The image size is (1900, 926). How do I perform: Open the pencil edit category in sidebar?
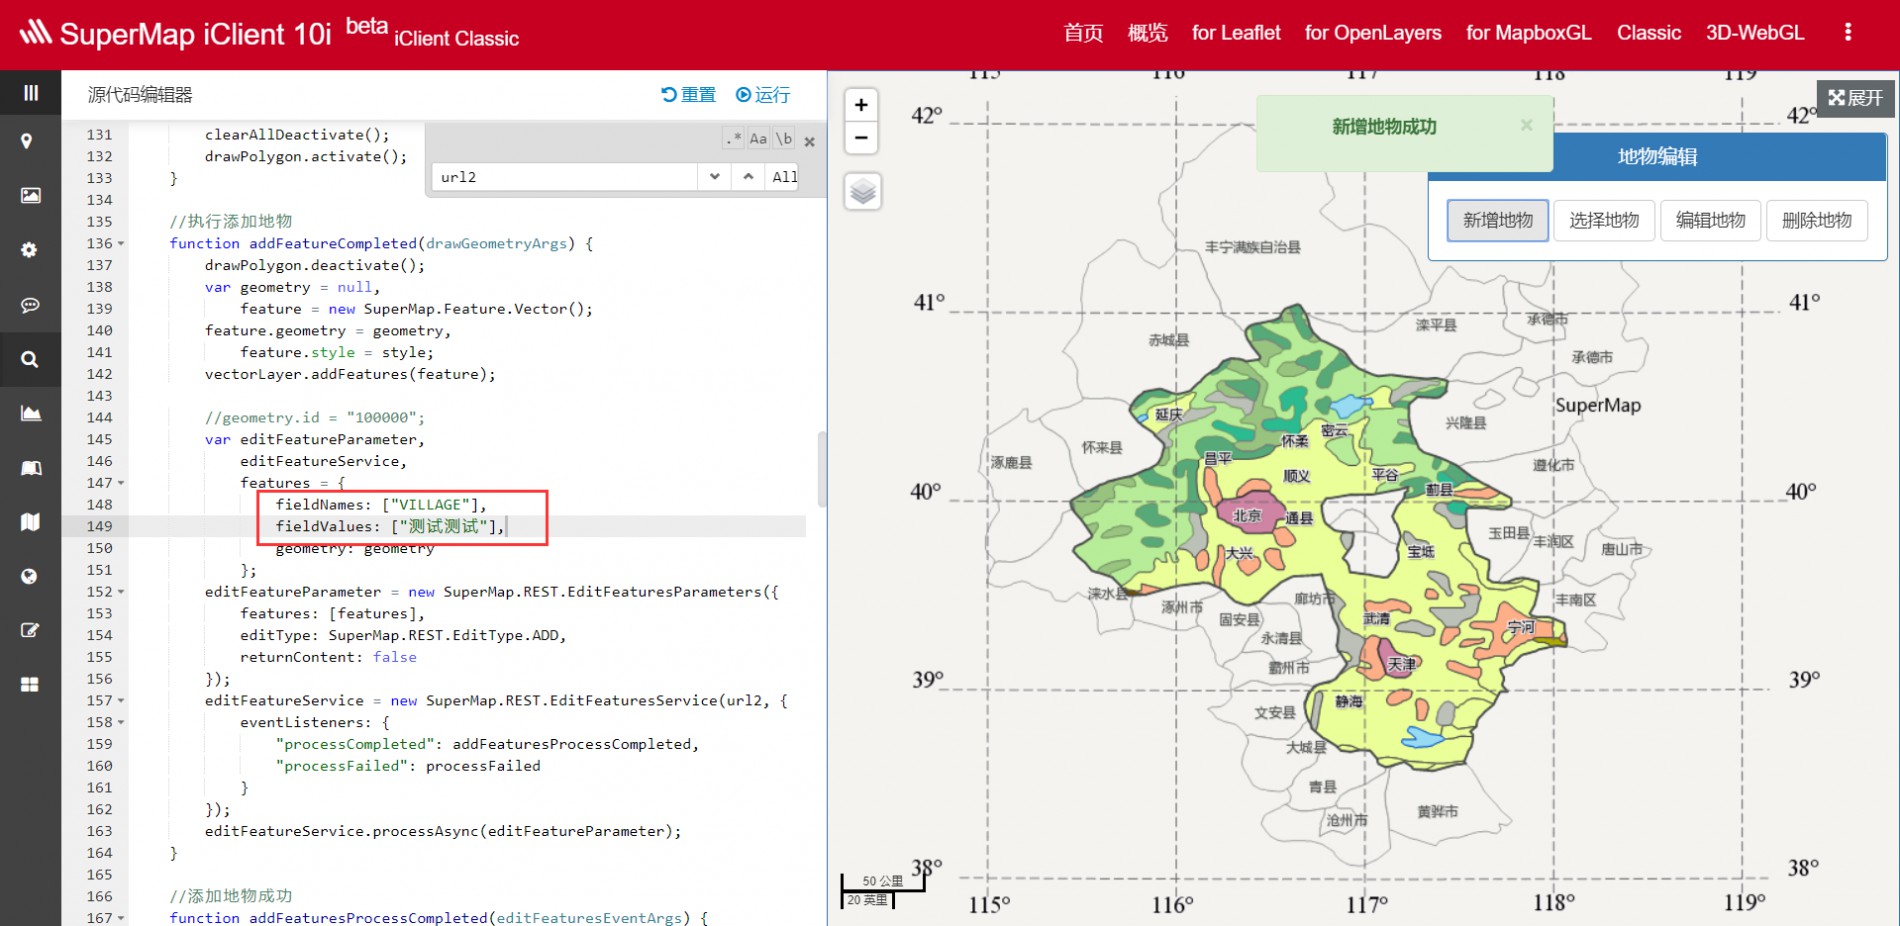tap(30, 630)
